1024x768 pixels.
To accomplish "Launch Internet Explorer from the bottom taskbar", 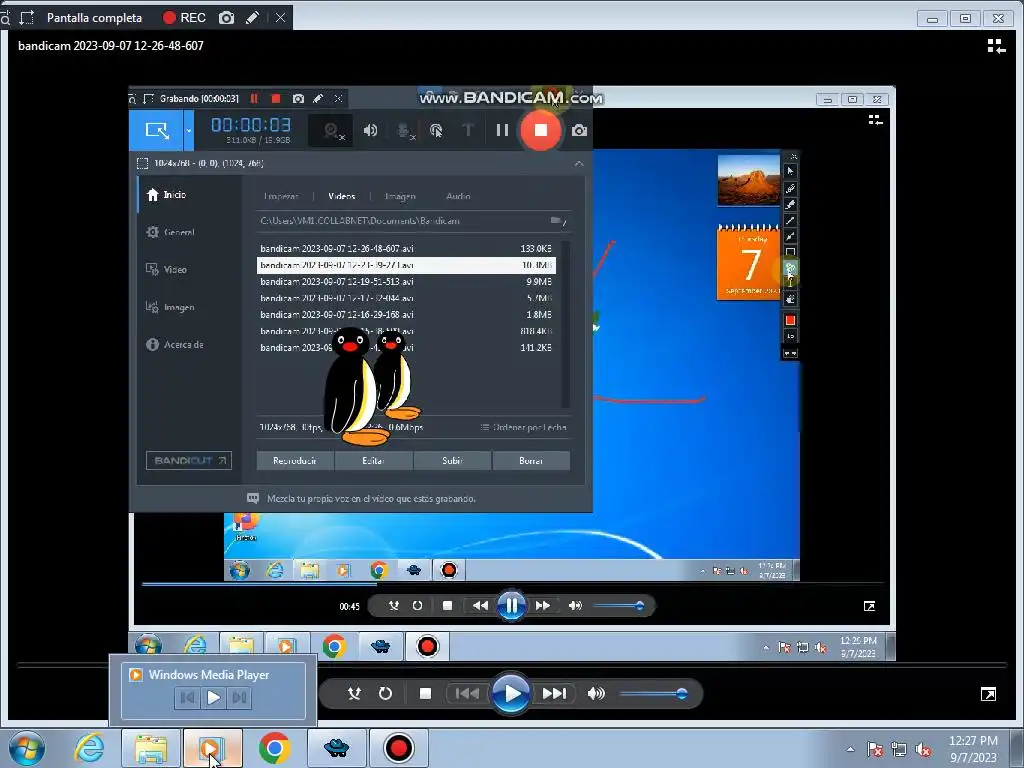I will [89, 748].
